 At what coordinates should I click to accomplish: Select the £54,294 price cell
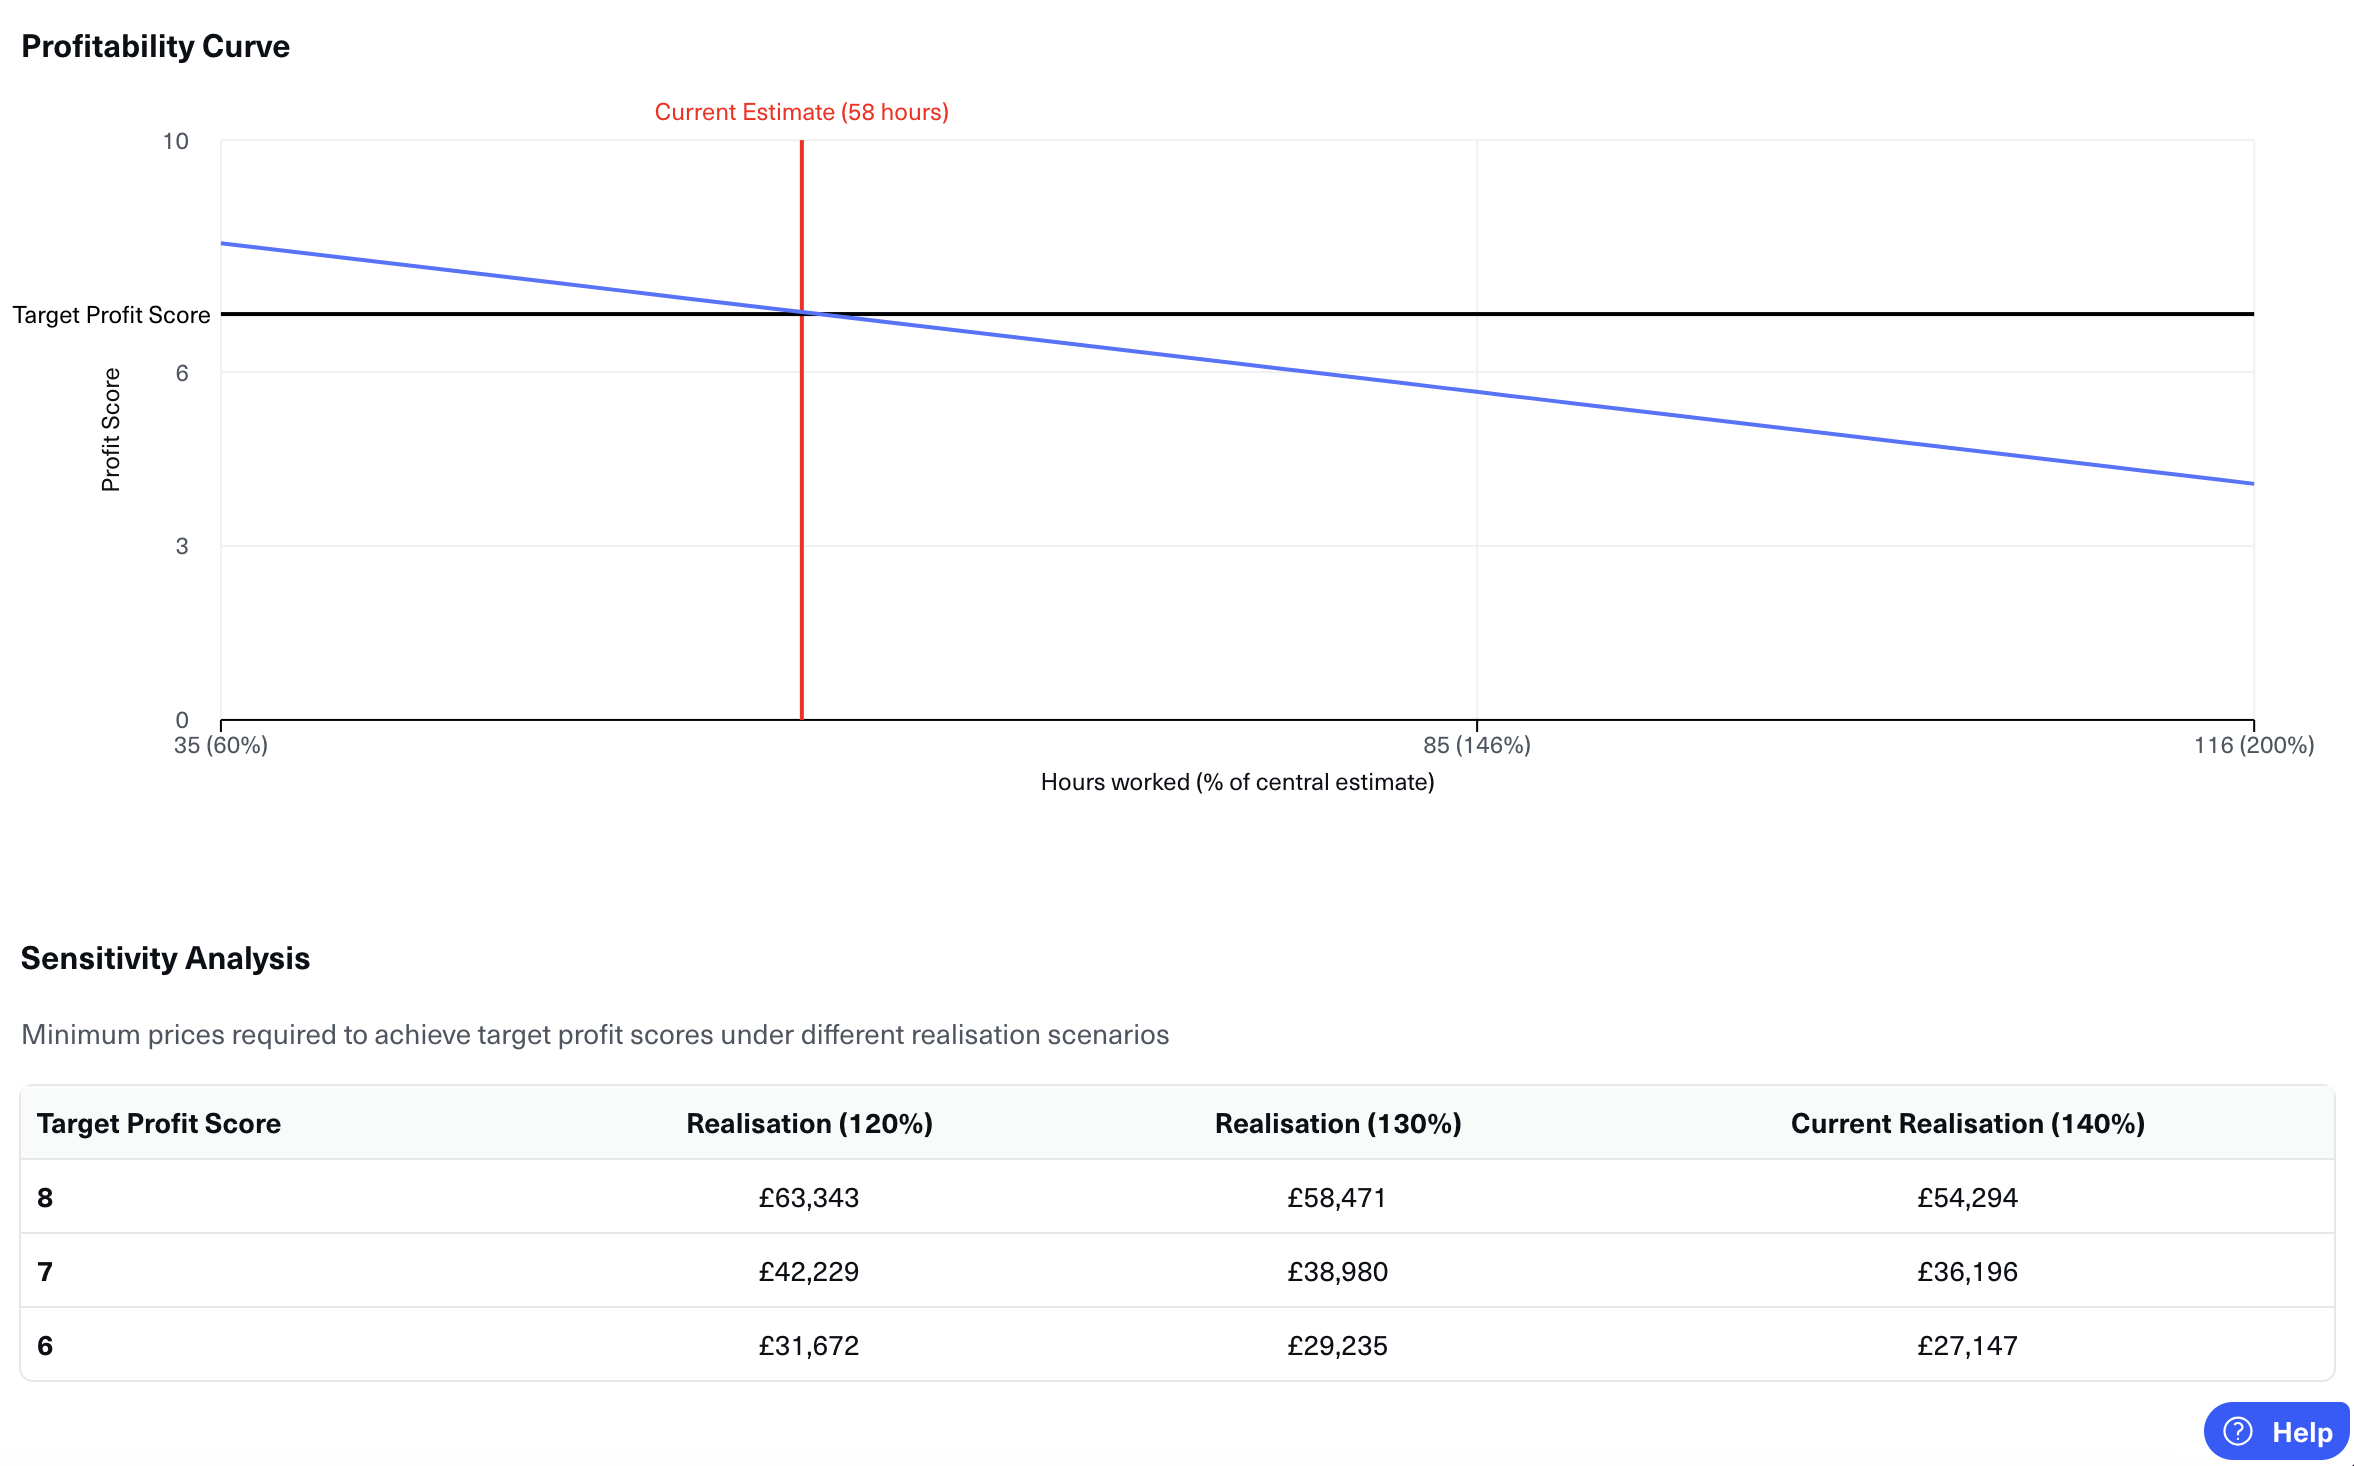point(1966,1197)
